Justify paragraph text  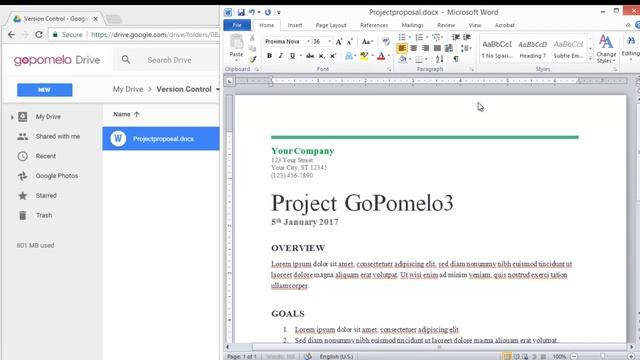click(437, 48)
